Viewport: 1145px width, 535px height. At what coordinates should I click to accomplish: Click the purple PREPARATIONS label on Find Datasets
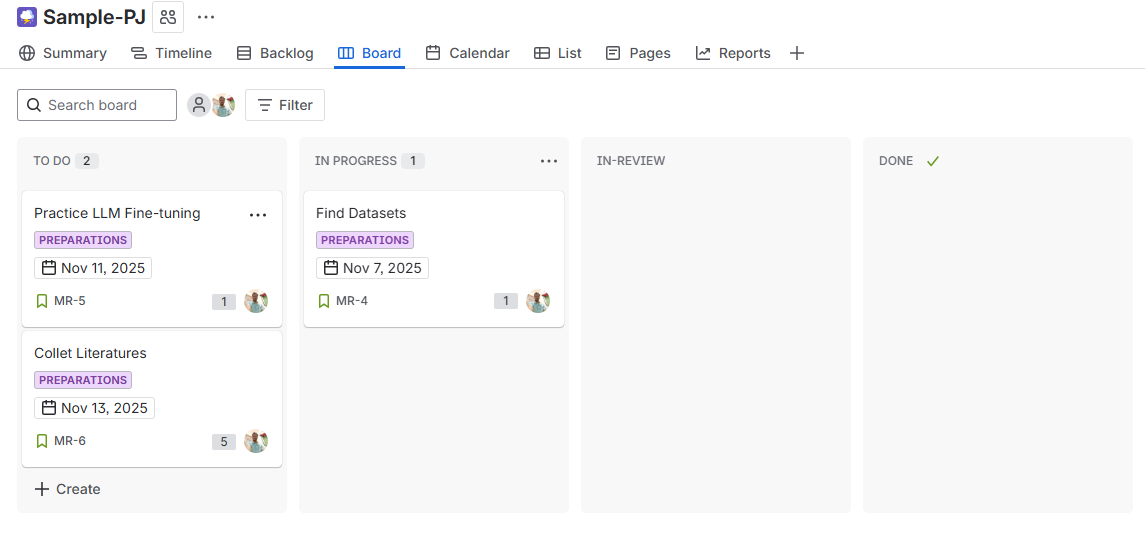tap(365, 240)
